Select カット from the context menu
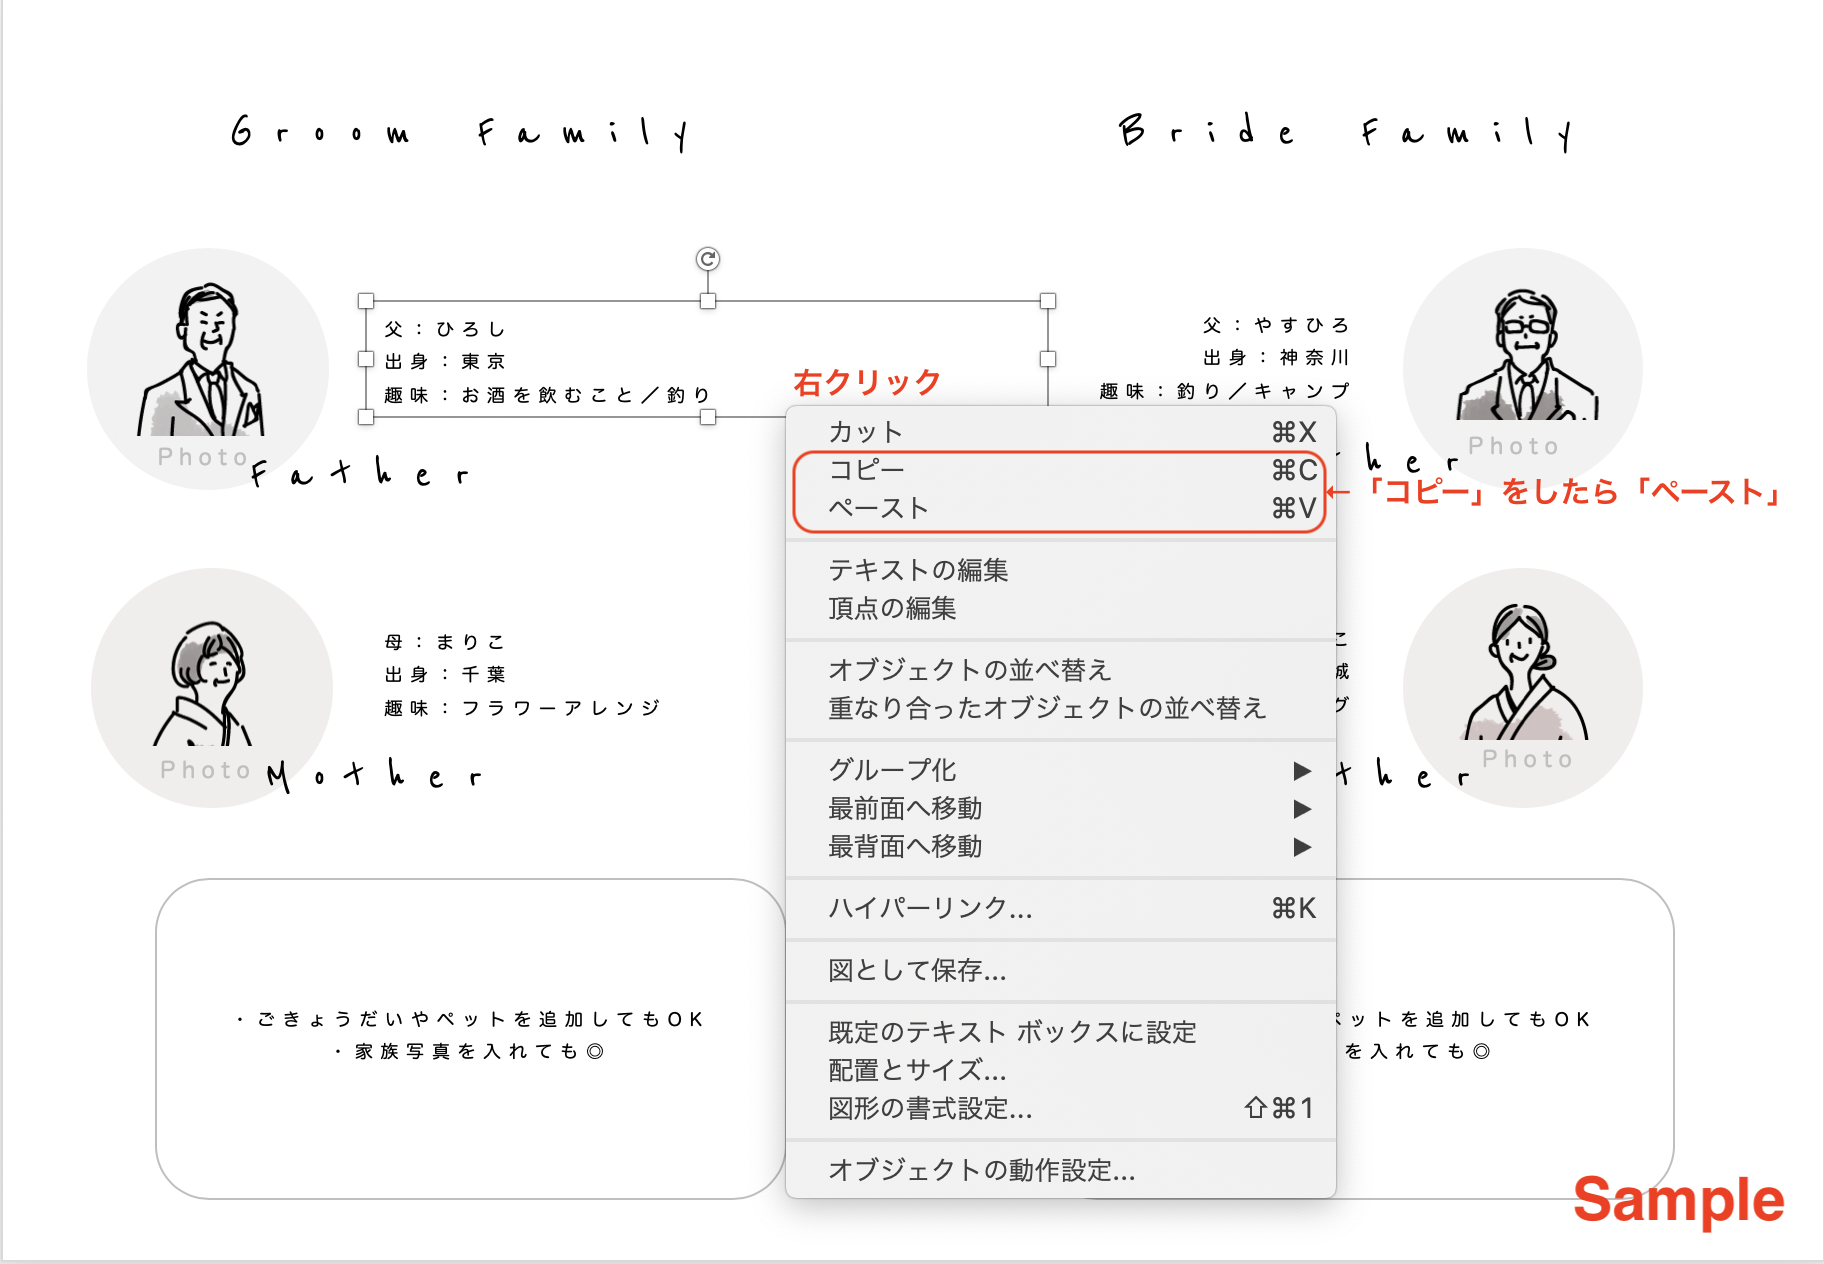 click(x=866, y=432)
